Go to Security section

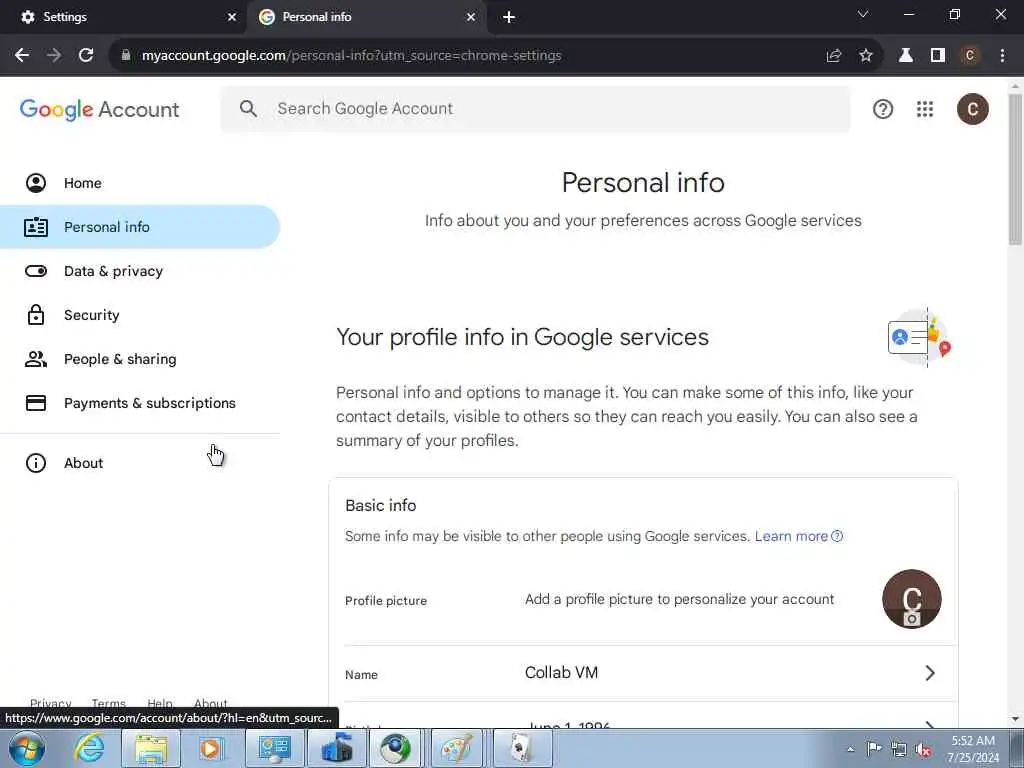tap(140, 315)
